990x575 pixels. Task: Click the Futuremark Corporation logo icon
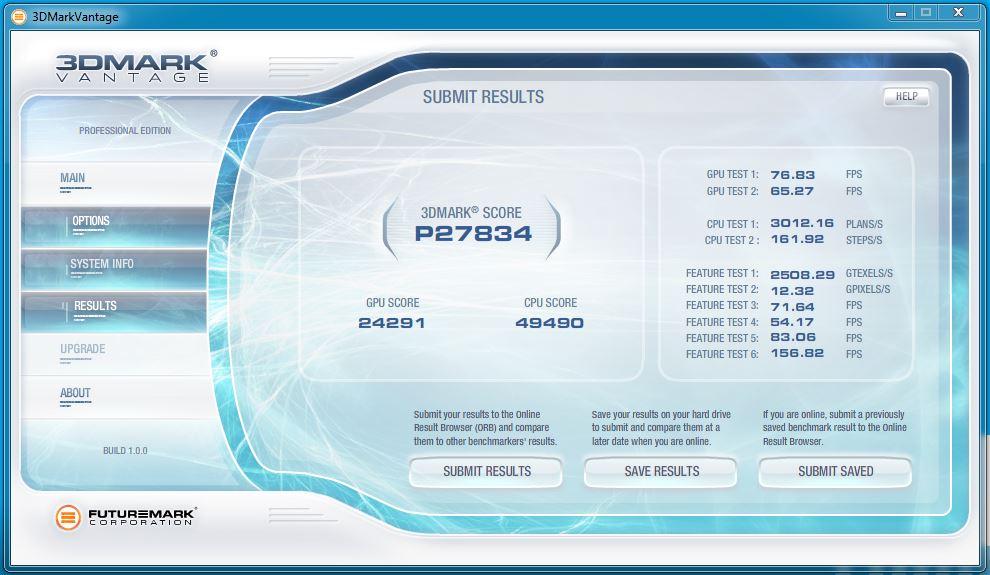click(x=68, y=518)
